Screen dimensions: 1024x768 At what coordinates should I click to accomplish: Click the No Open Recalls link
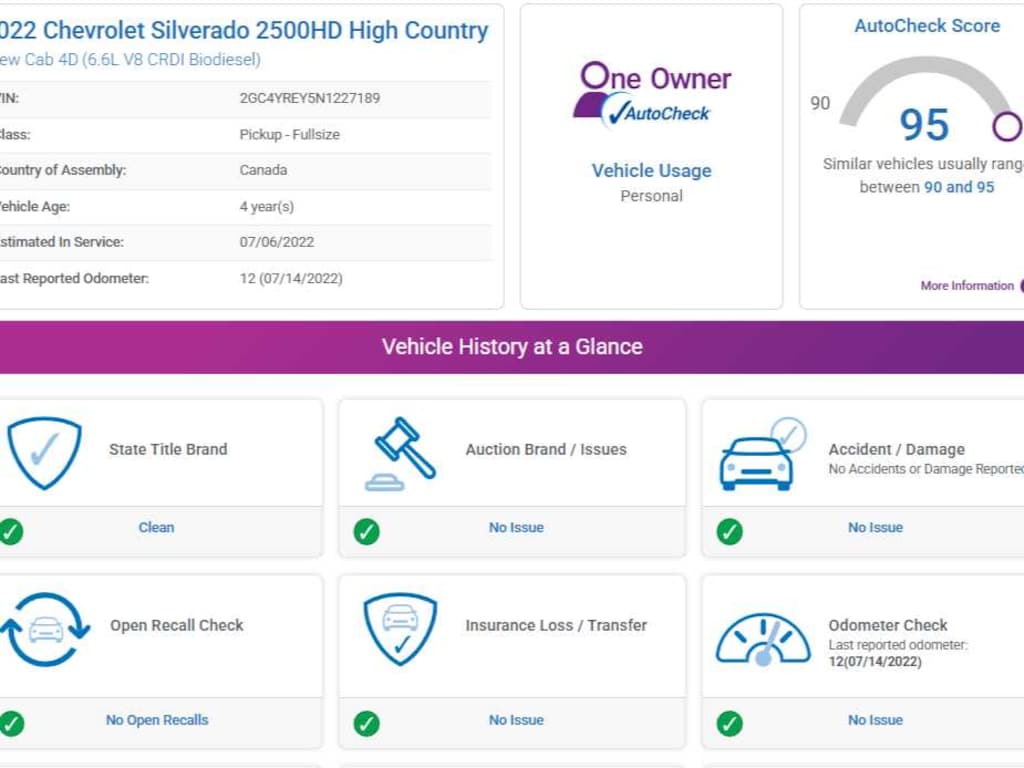(x=157, y=720)
